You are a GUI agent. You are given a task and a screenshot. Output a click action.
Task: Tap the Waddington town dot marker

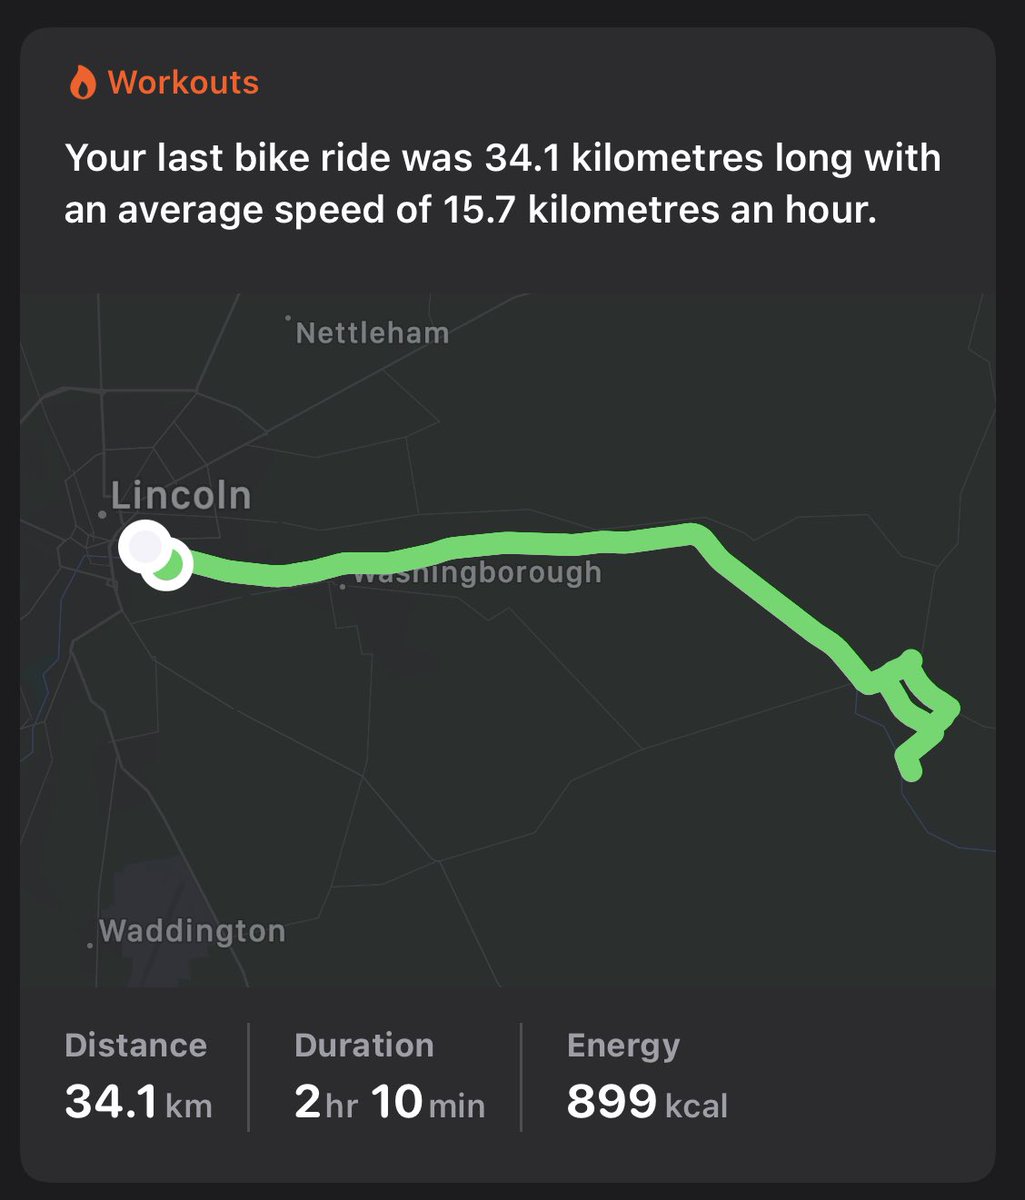pos(91,943)
